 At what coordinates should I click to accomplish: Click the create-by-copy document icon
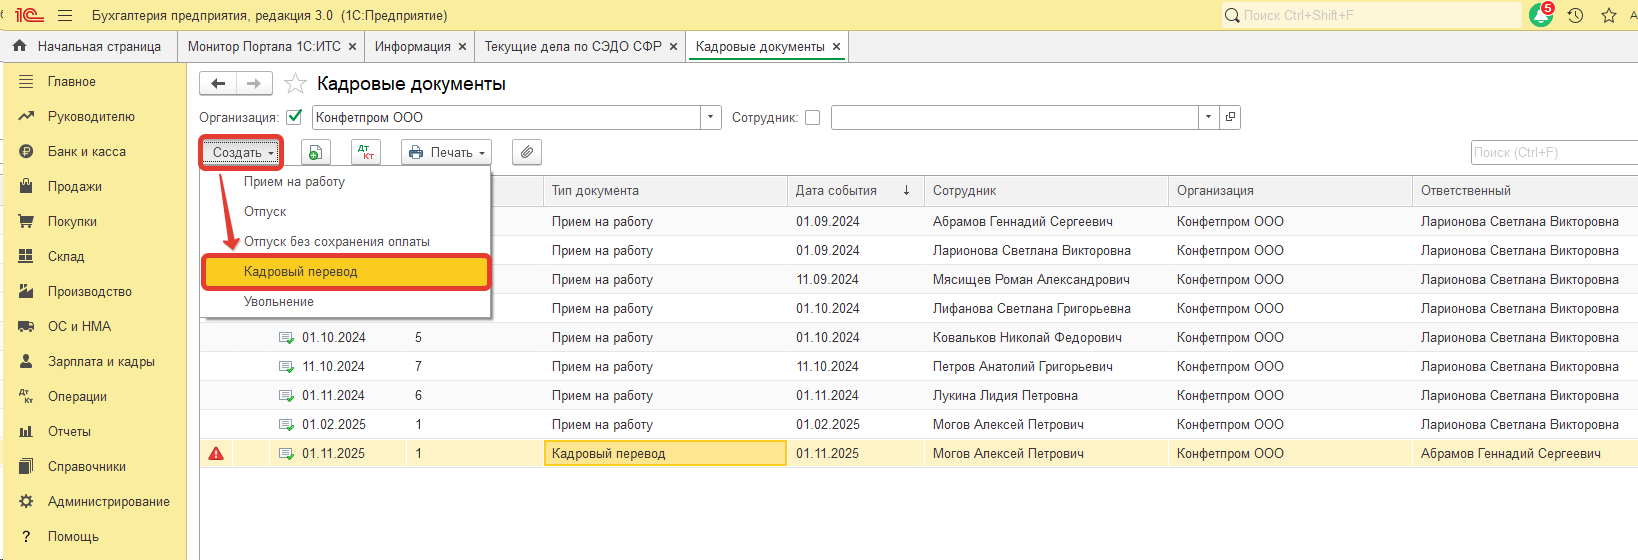[x=315, y=152]
